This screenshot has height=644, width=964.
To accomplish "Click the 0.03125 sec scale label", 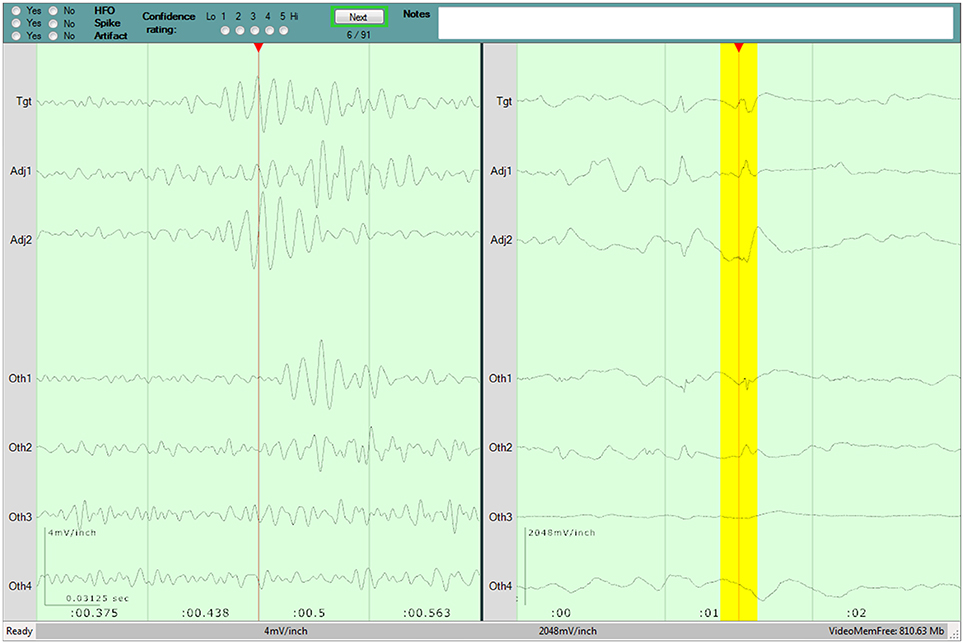I will point(98,598).
